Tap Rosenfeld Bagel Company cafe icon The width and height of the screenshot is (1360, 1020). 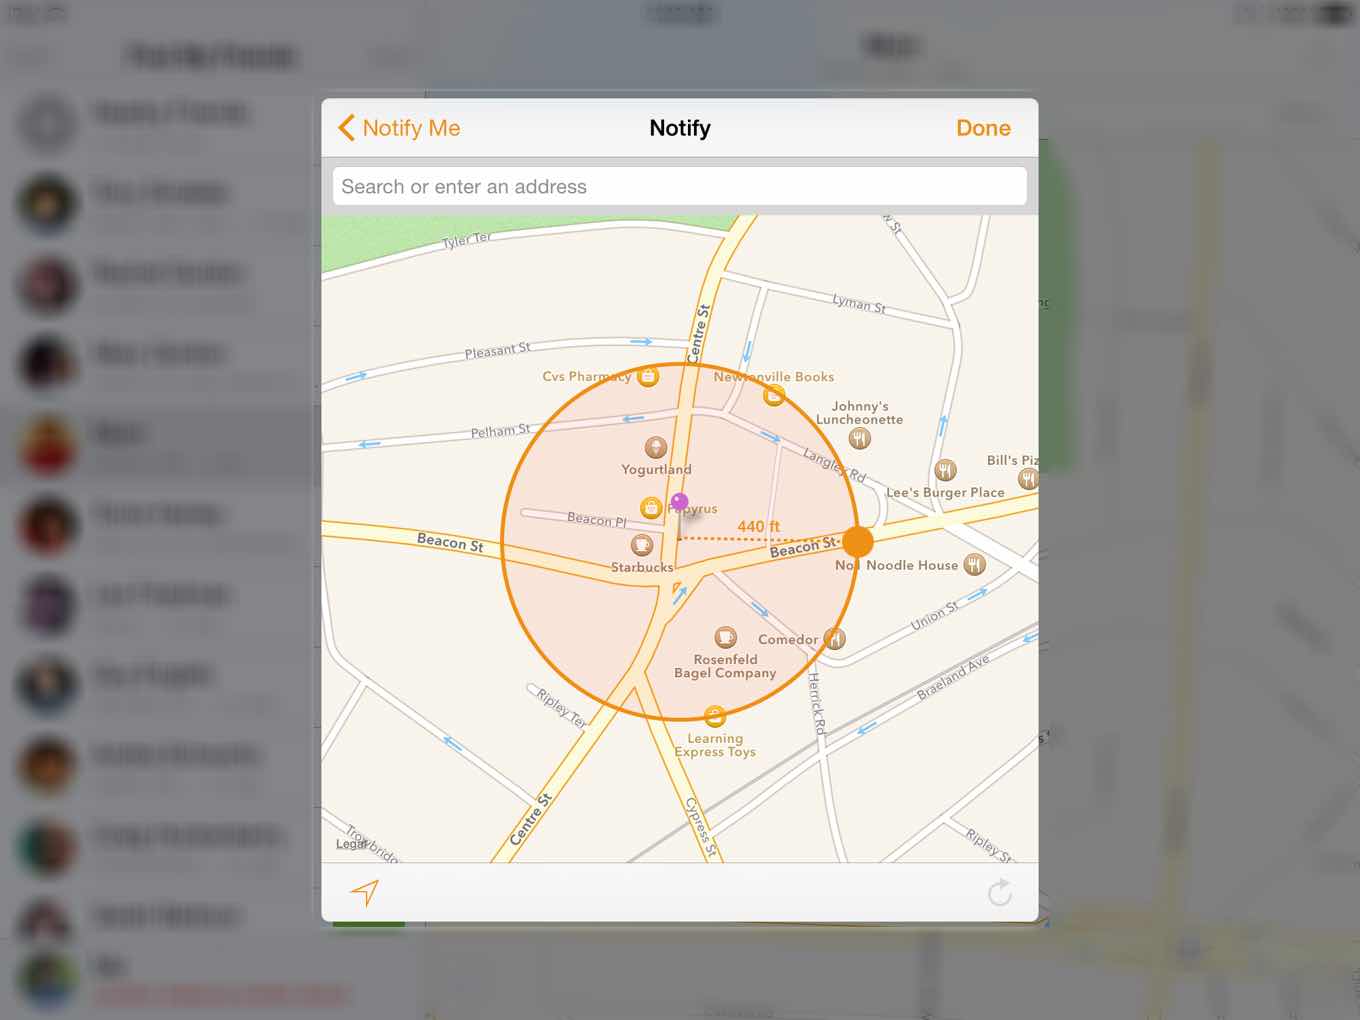pyautogui.click(x=726, y=637)
